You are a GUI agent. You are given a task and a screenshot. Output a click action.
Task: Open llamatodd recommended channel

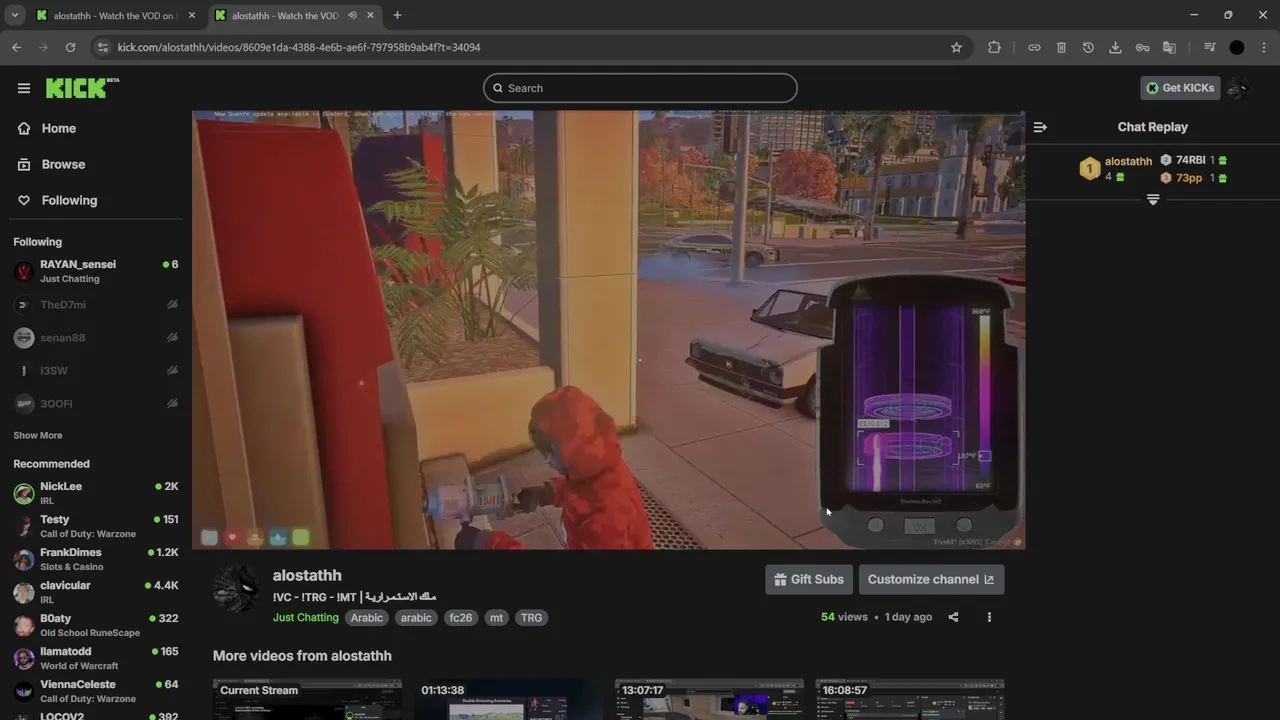[x=96, y=658]
